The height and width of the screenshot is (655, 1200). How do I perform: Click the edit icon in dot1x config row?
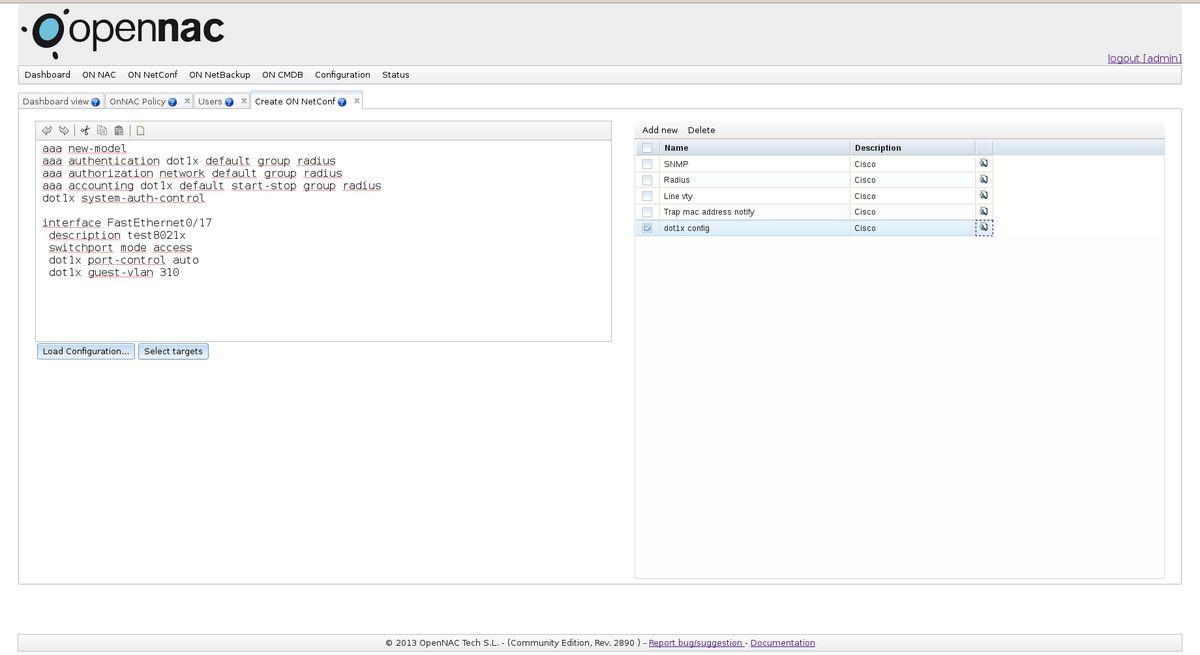(x=984, y=227)
